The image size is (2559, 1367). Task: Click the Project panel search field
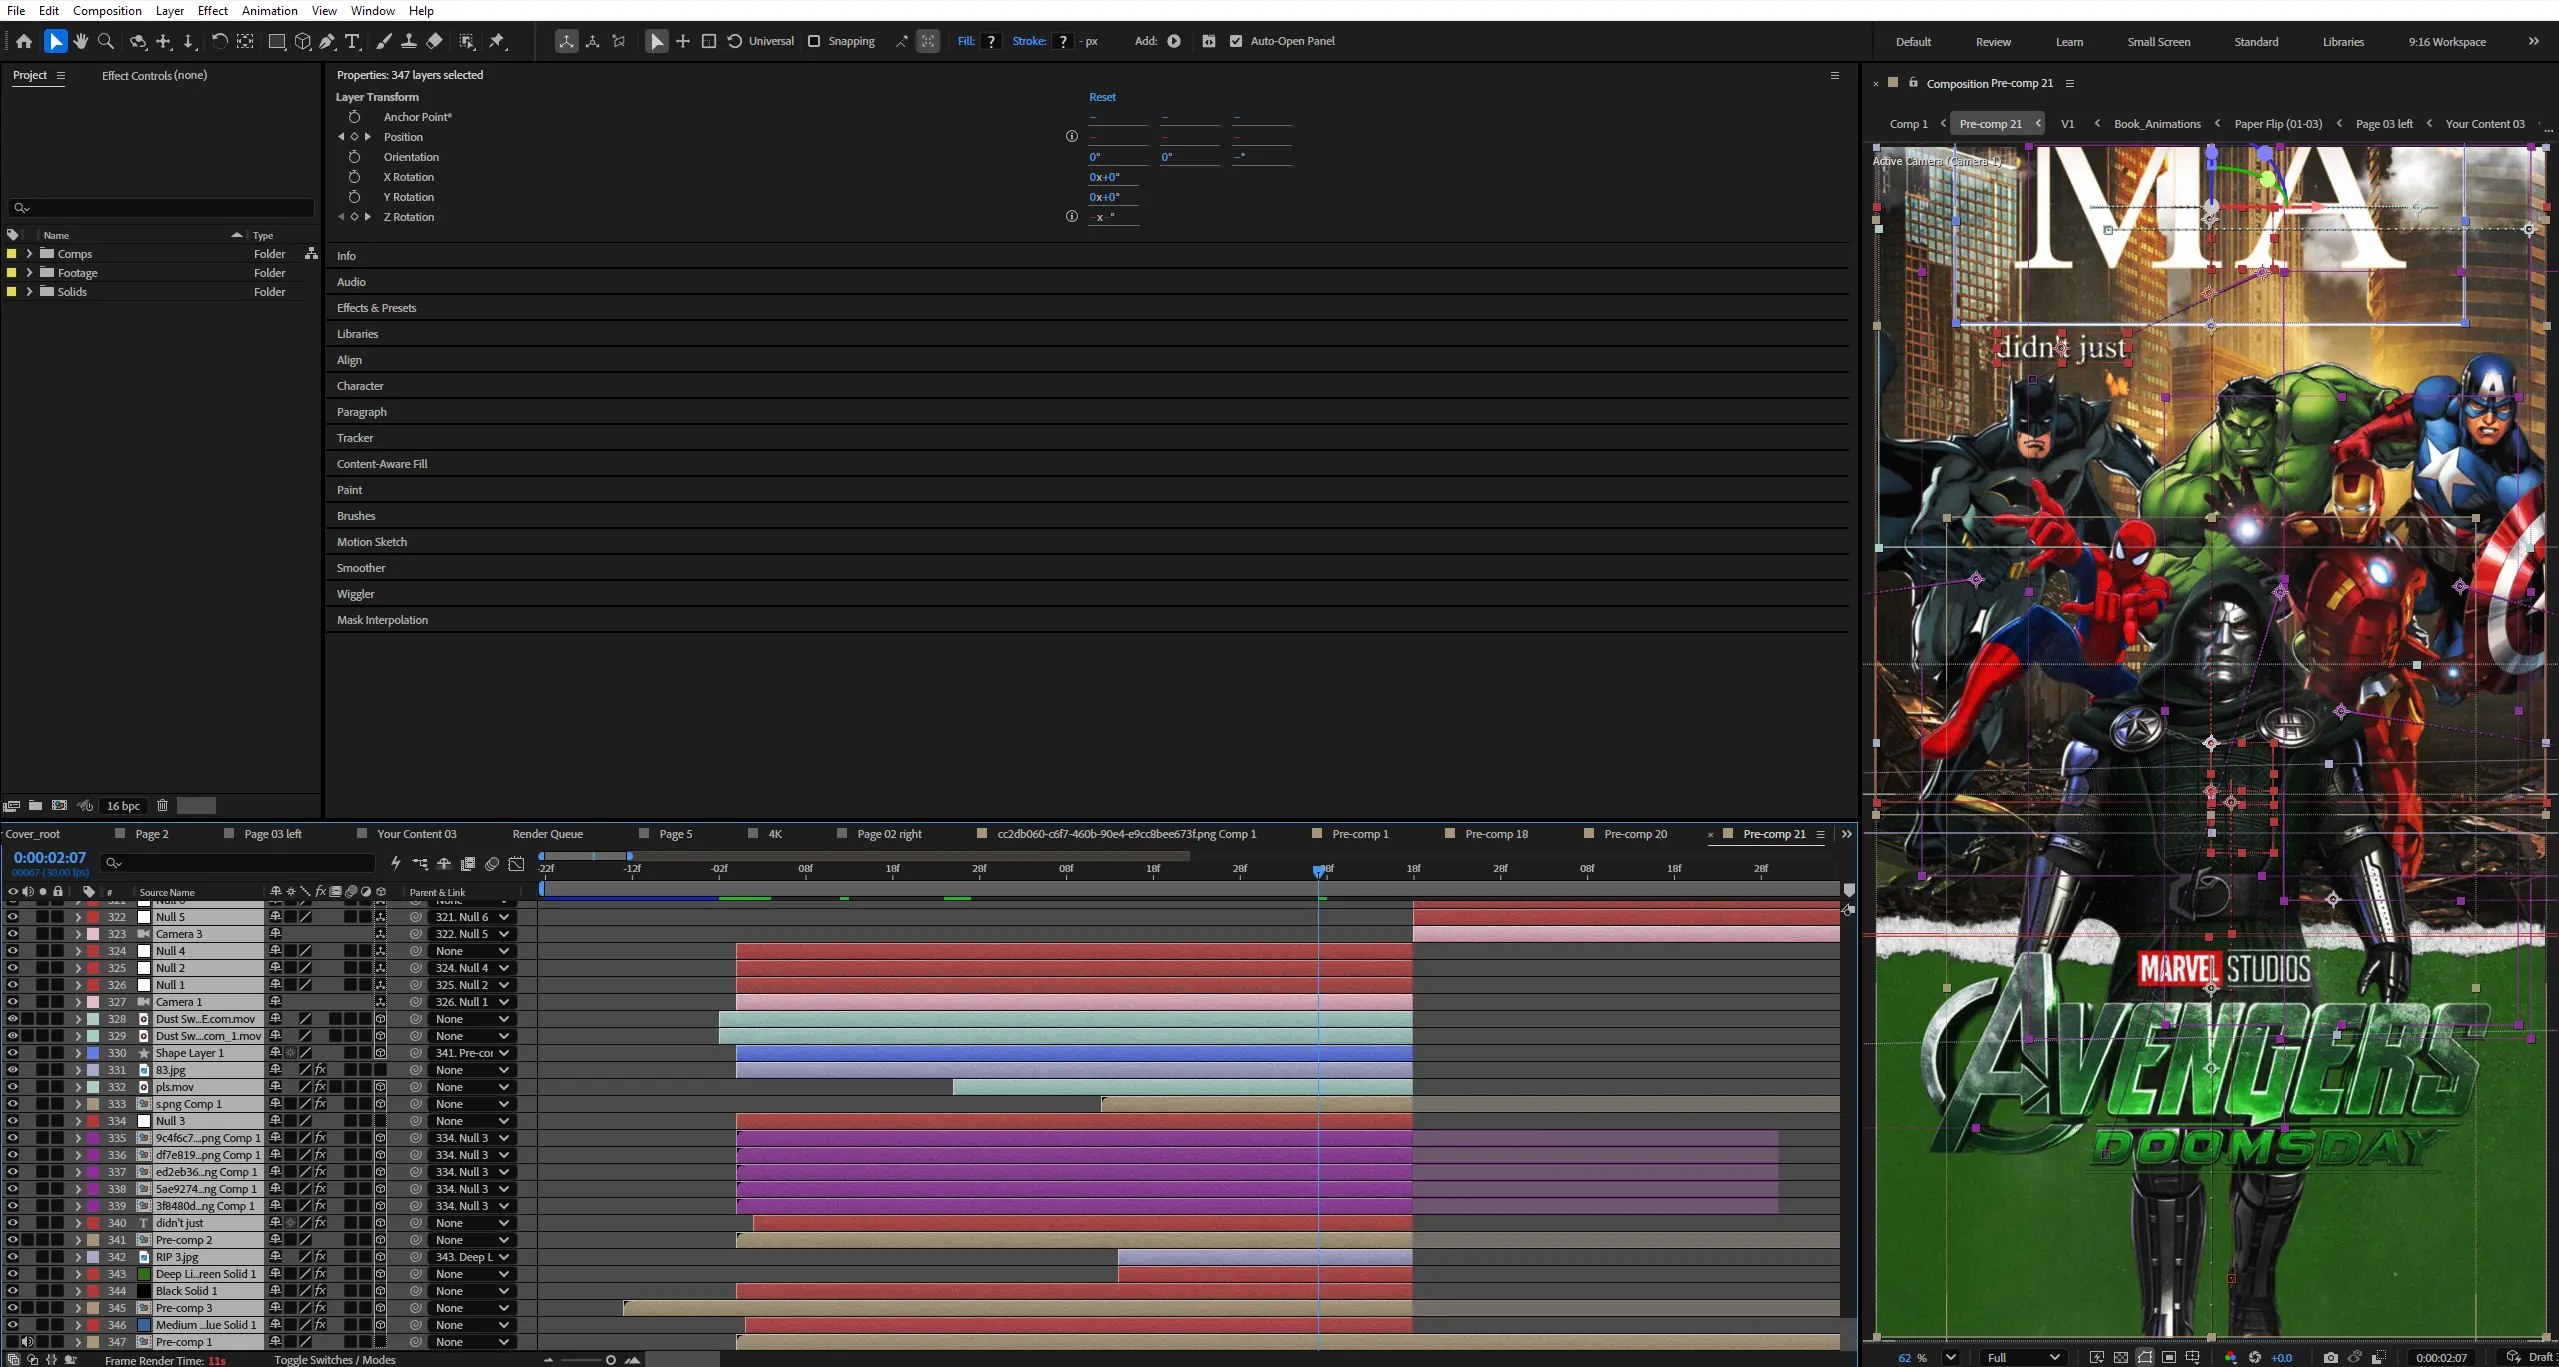161,208
